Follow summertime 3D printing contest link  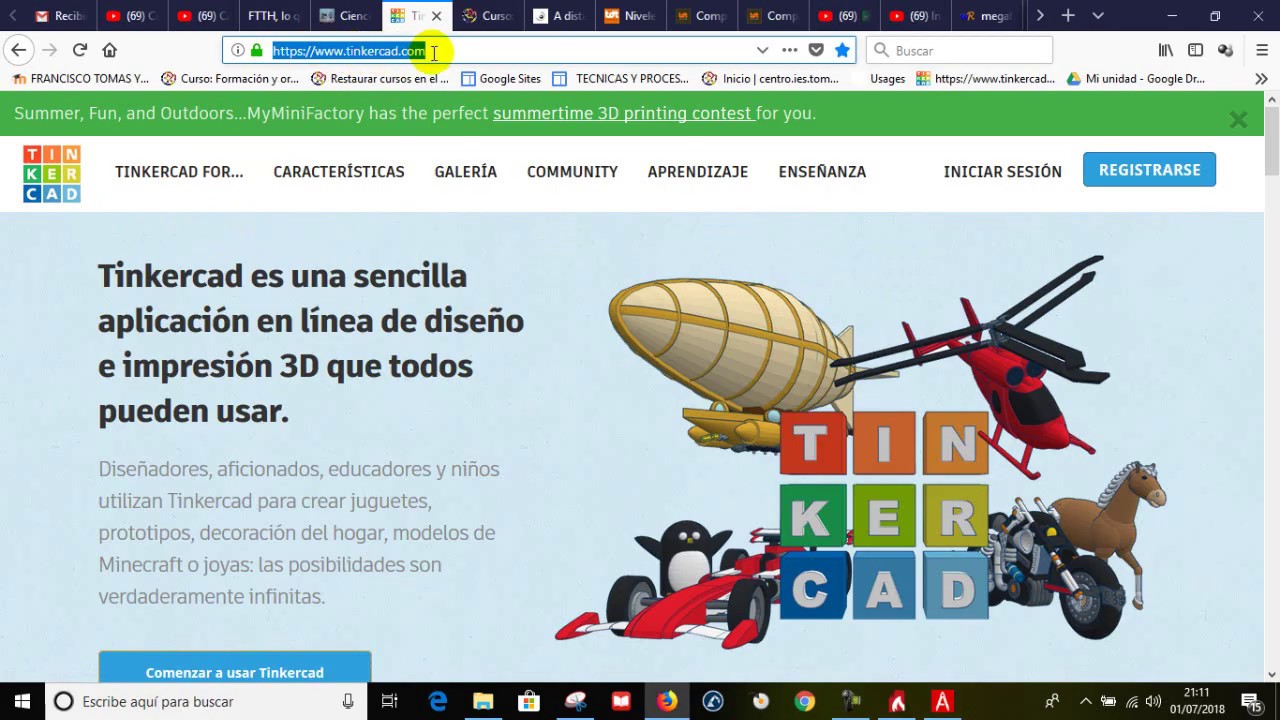622,113
